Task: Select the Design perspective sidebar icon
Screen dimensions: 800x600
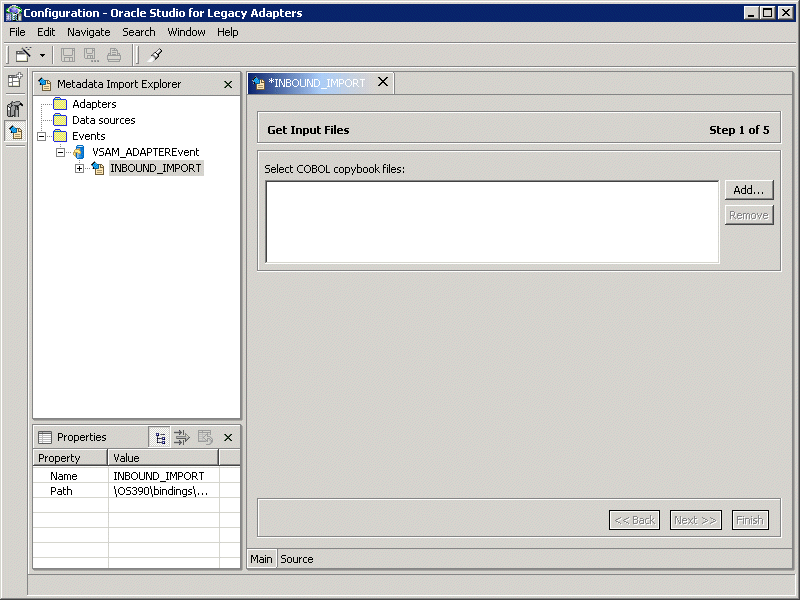Action: [x=15, y=108]
